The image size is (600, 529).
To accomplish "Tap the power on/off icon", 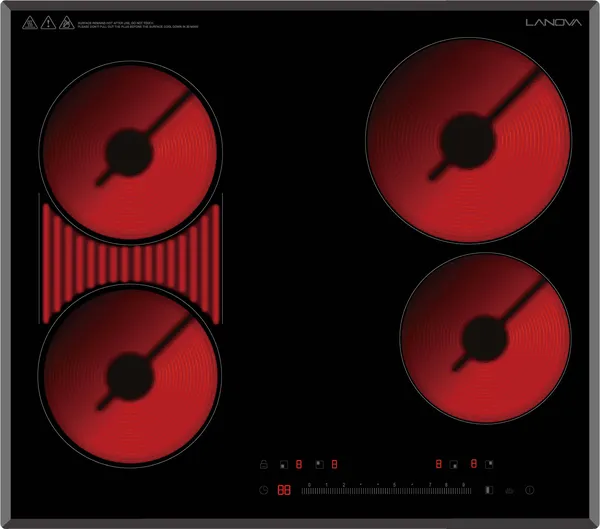I will 530,490.
